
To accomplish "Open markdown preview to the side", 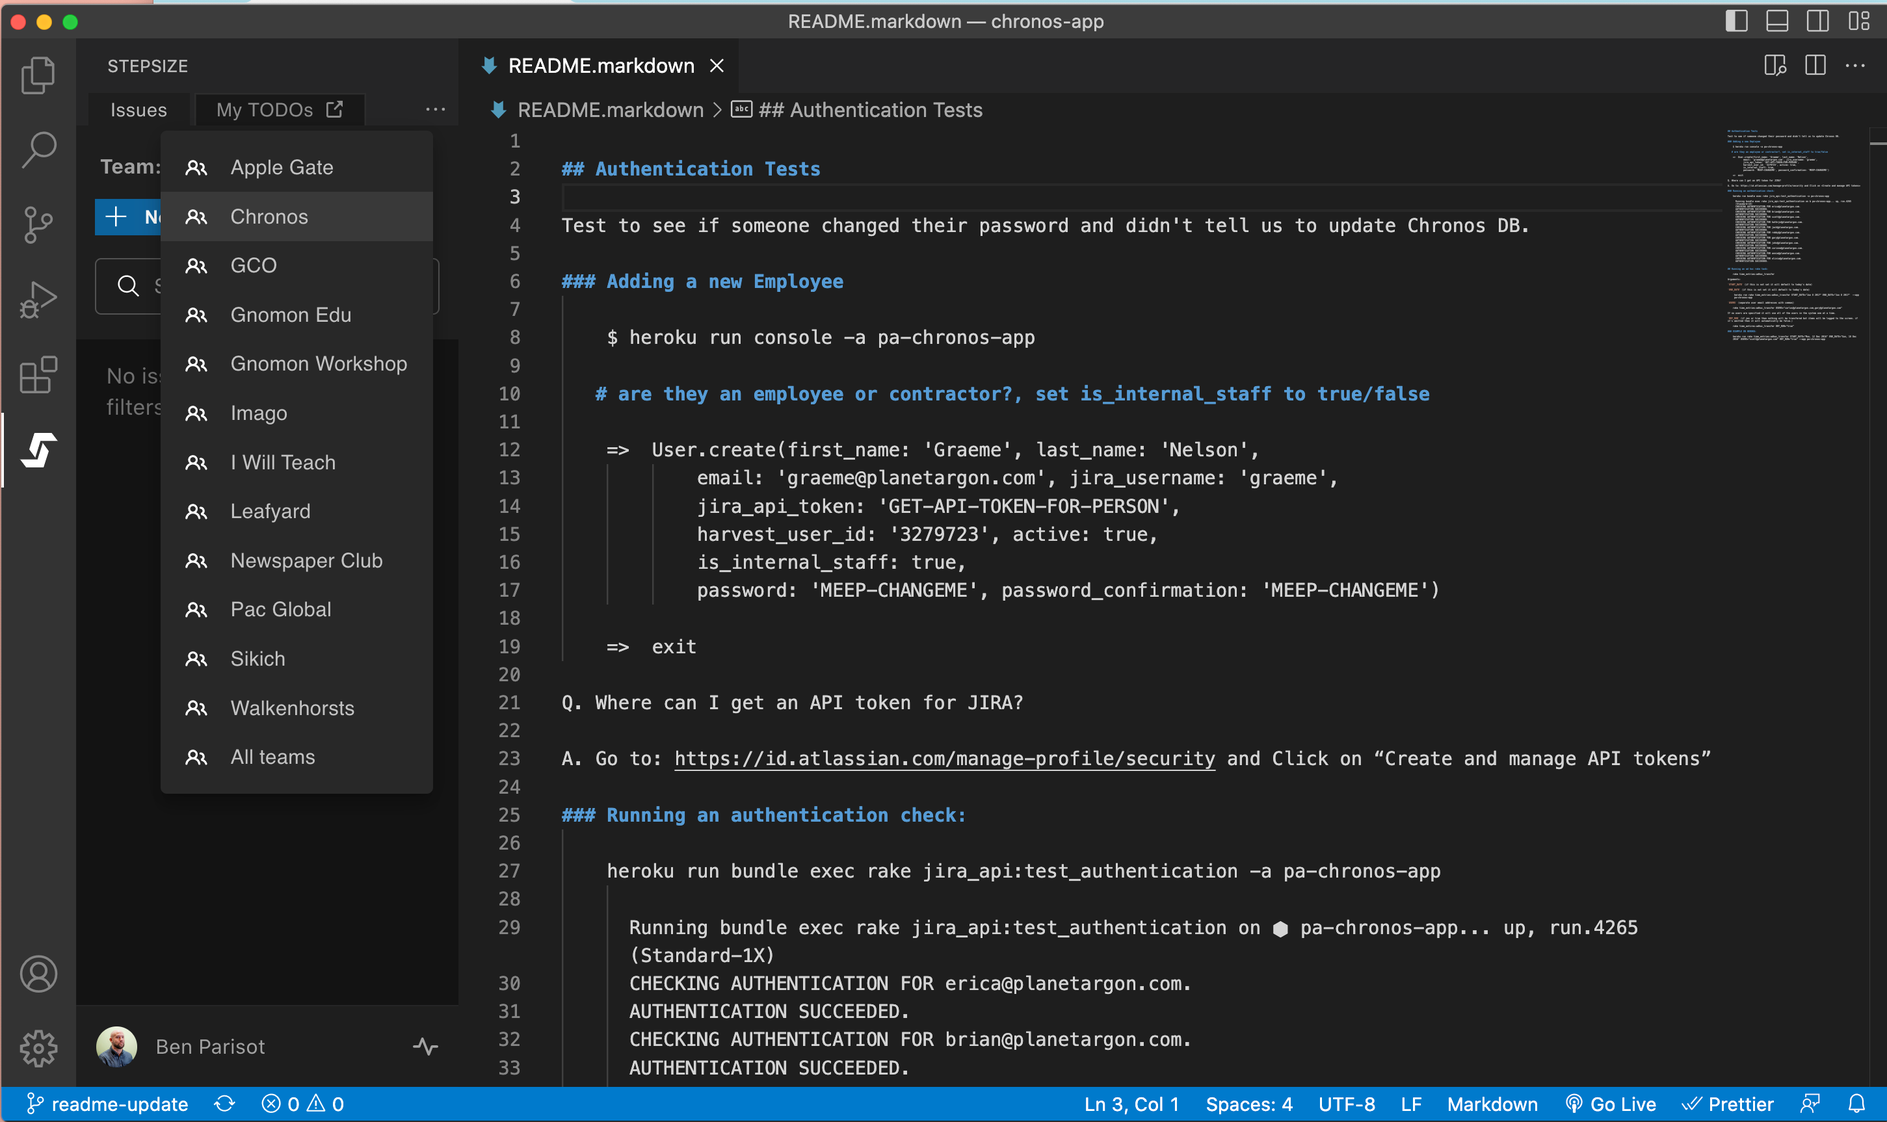I will tap(1775, 66).
